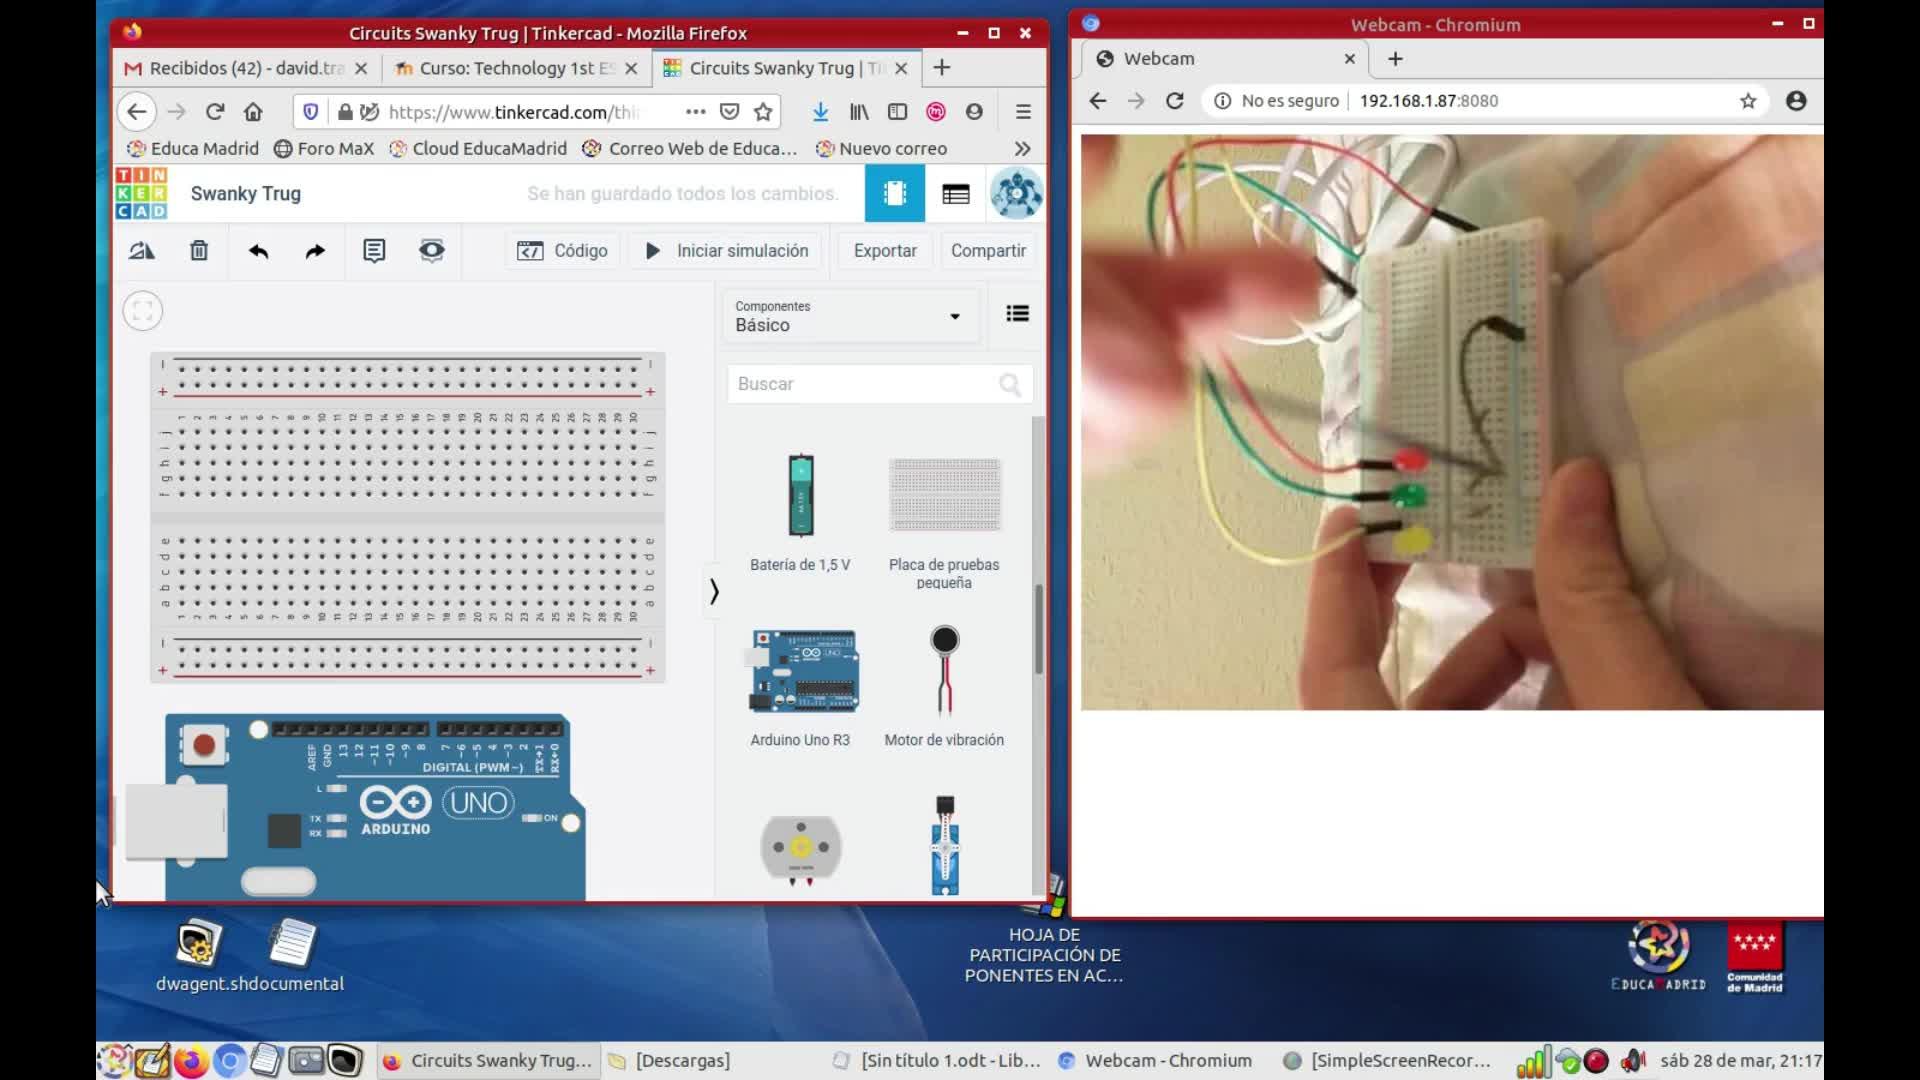Click Iniciar simulación button
This screenshot has width=1920, height=1080.
click(727, 251)
